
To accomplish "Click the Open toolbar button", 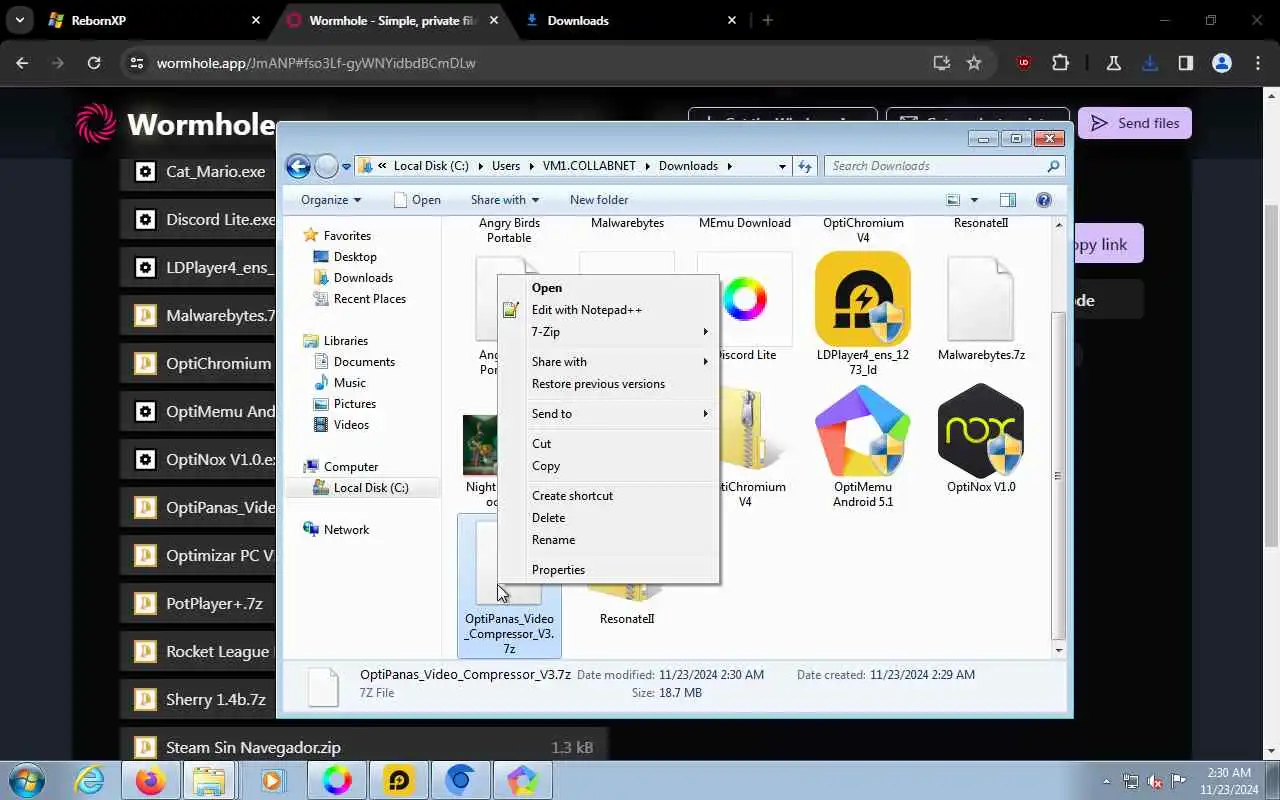I will point(417,200).
